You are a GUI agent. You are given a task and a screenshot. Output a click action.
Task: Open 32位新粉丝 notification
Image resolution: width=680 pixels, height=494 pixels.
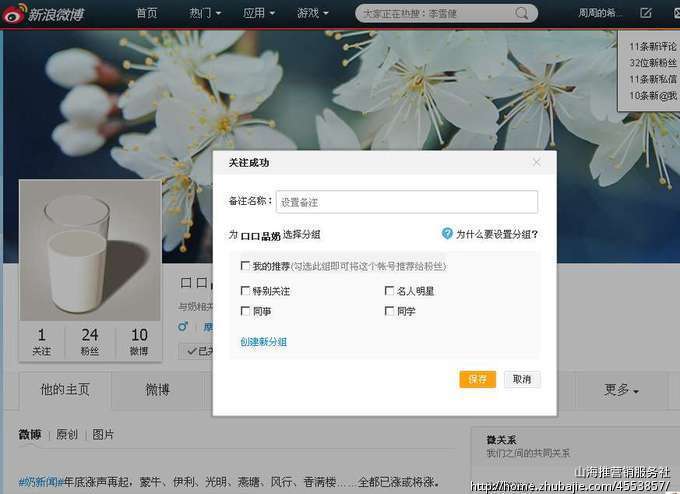653,62
